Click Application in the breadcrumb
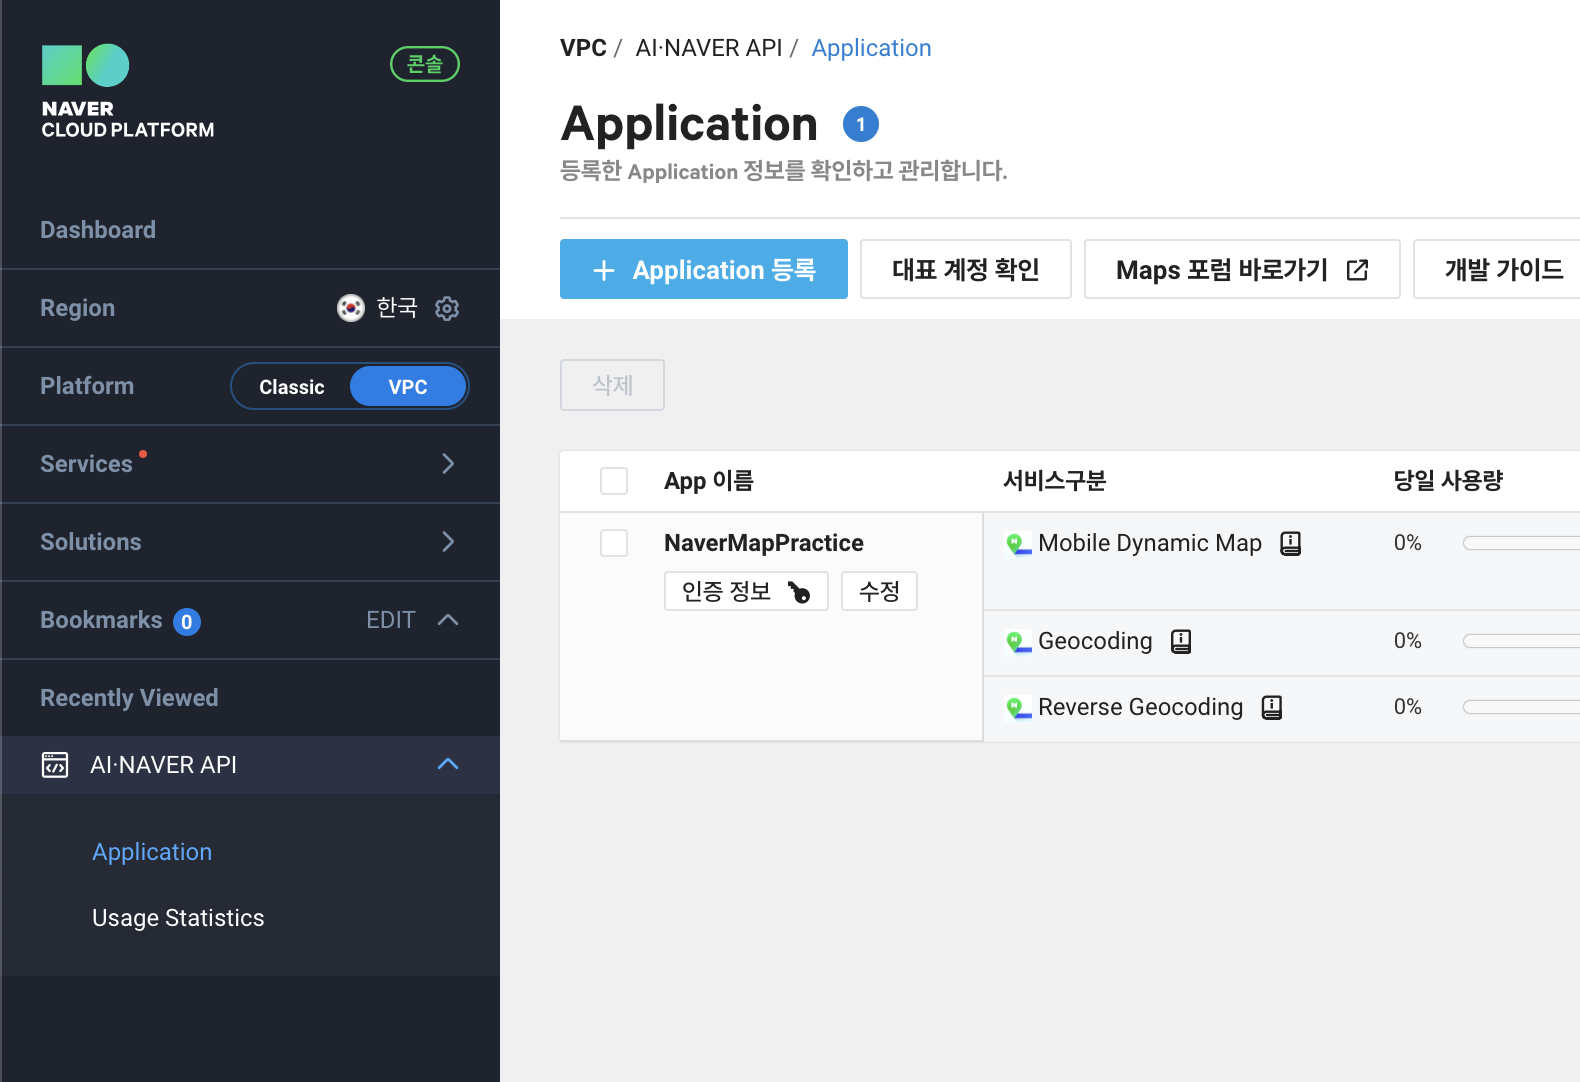The width and height of the screenshot is (1580, 1082). (871, 48)
